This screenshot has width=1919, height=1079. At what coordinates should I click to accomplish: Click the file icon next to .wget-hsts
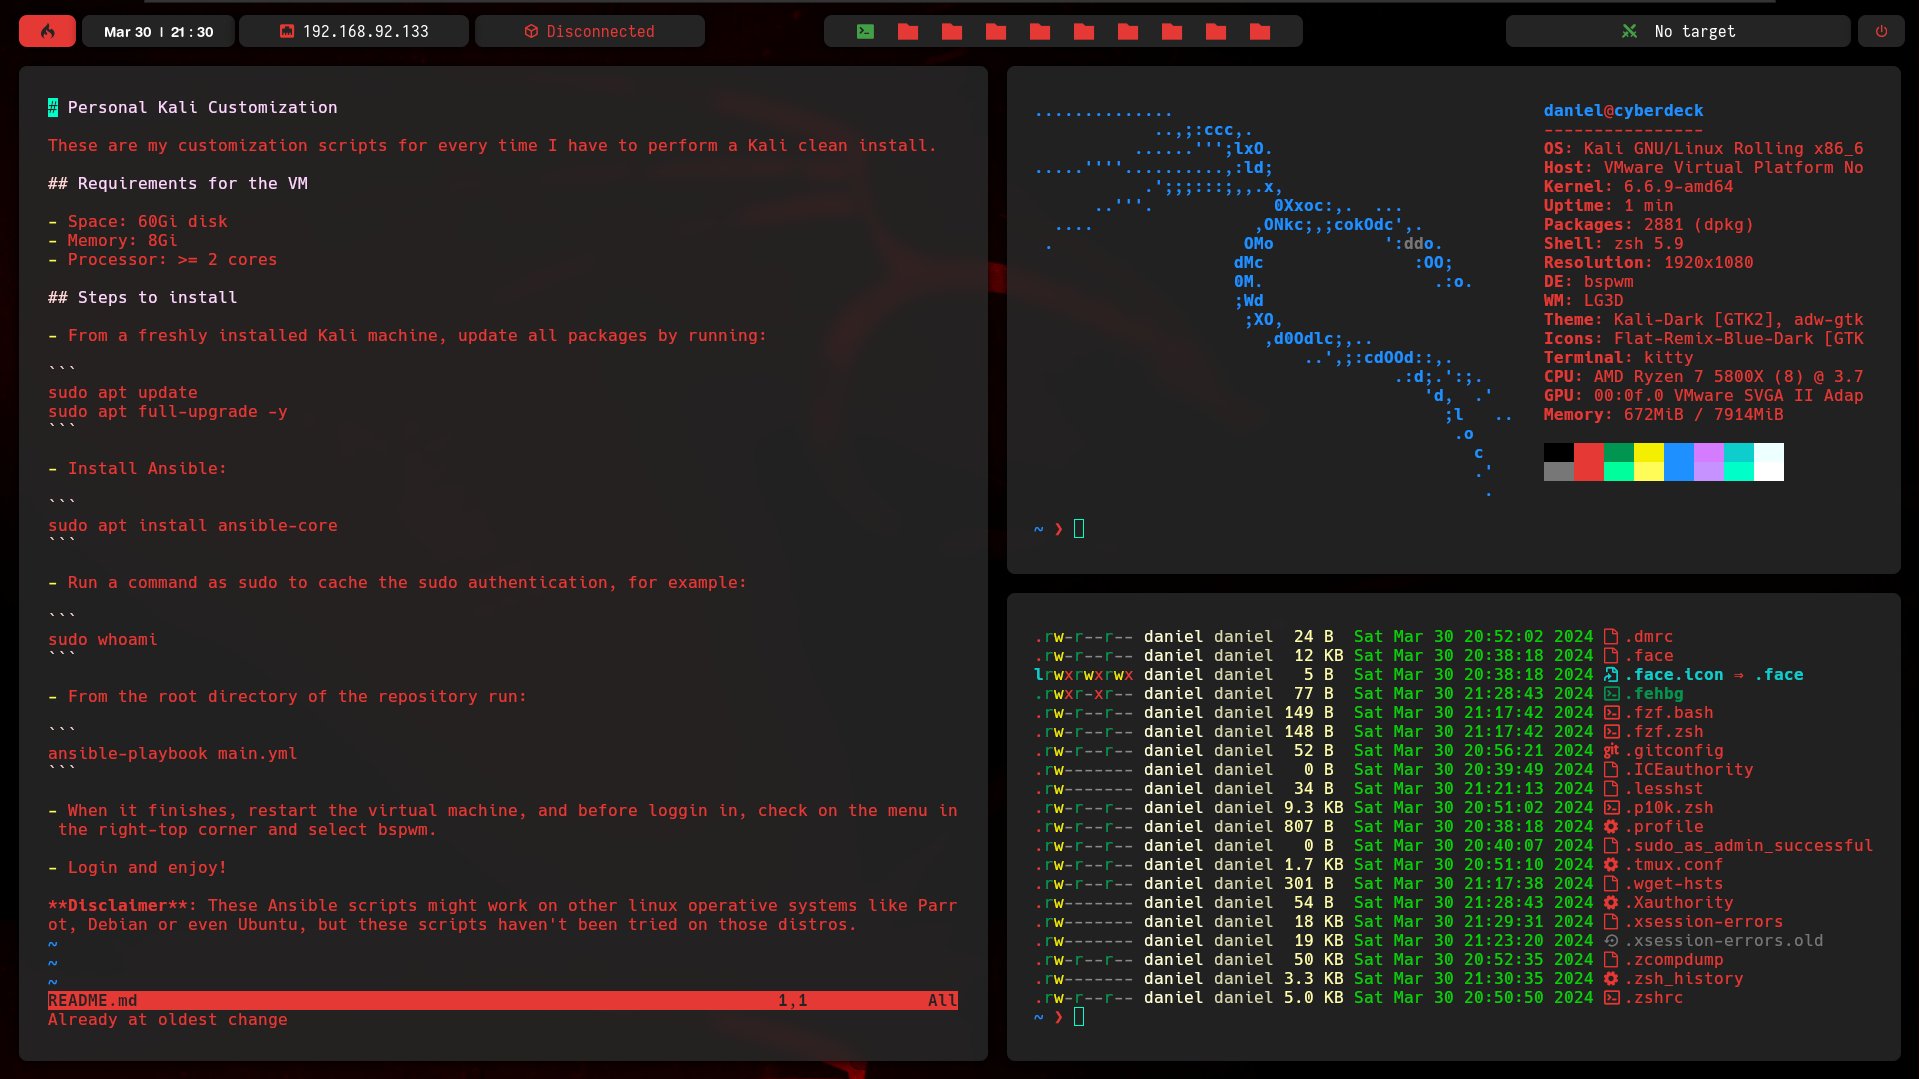1611,883
